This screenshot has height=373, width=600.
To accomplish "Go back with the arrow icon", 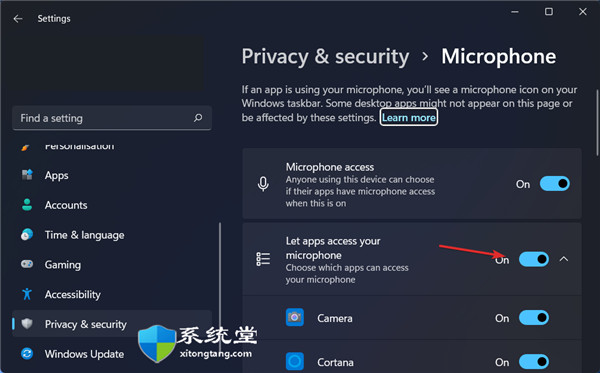I will 18,19.
